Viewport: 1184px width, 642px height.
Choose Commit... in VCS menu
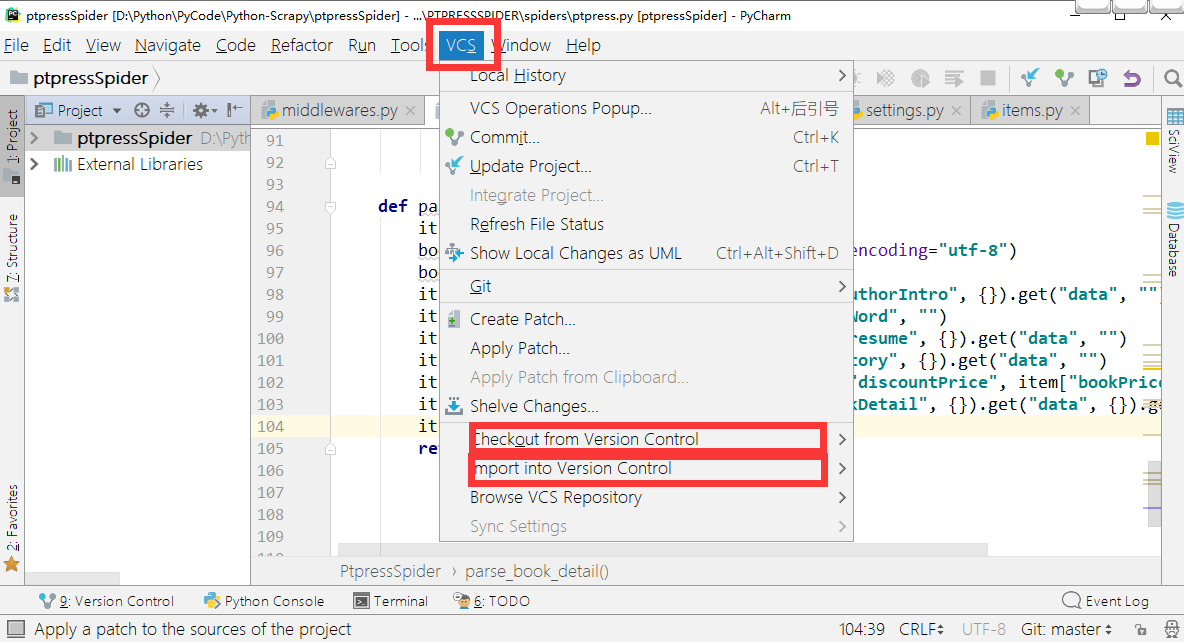646,137
